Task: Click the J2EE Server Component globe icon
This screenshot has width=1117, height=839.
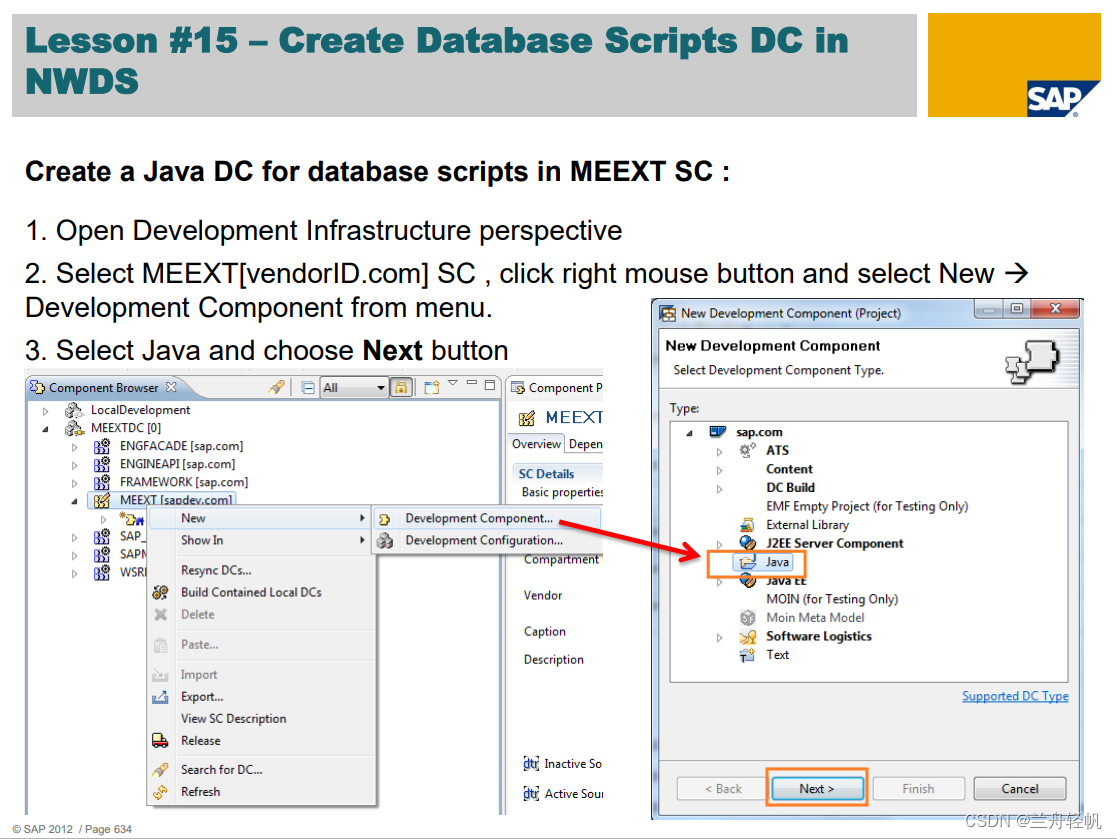Action: click(x=747, y=543)
